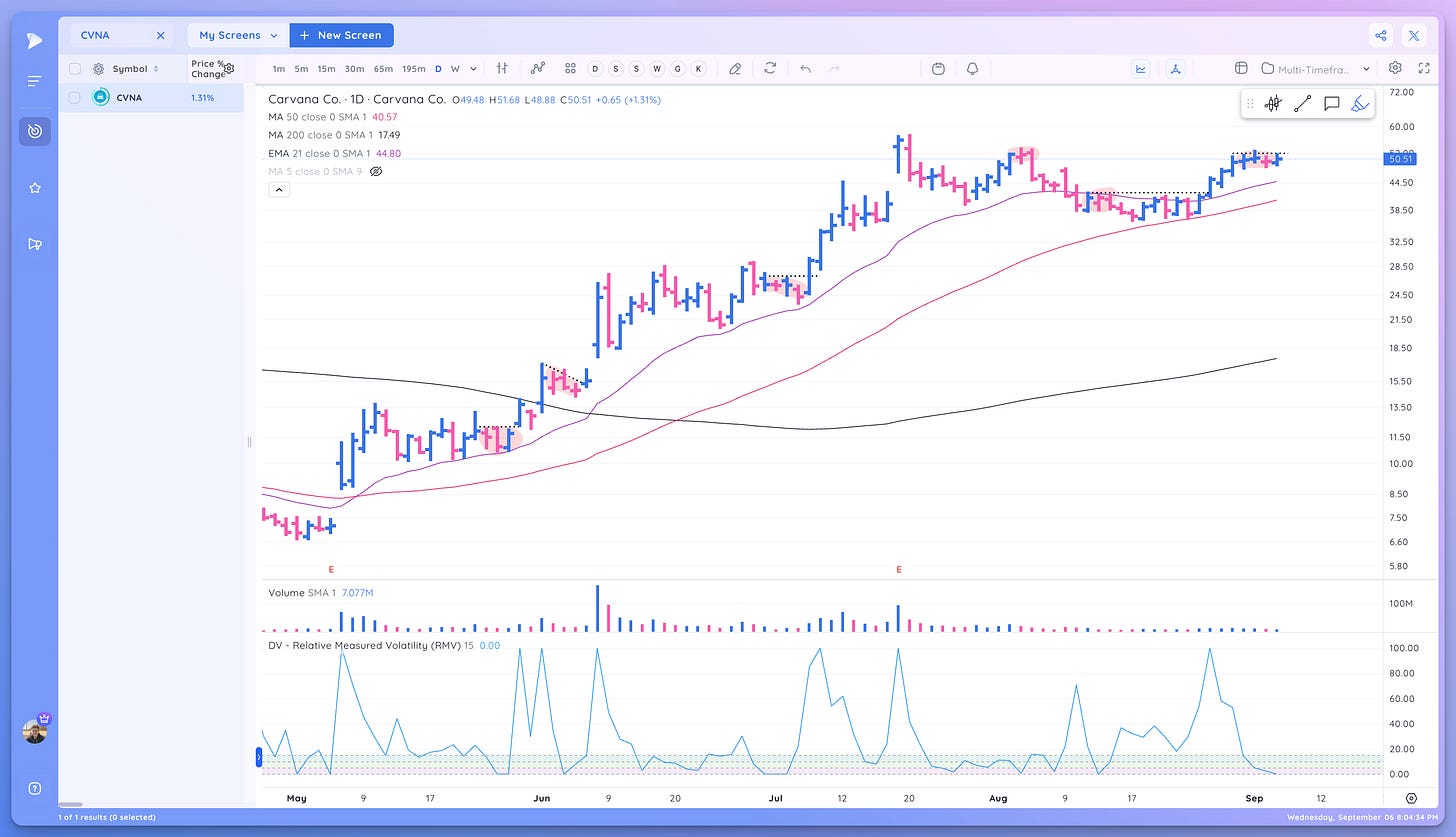Click the refresh chart data icon
This screenshot has width=1456, height=837.
(770, 68)
